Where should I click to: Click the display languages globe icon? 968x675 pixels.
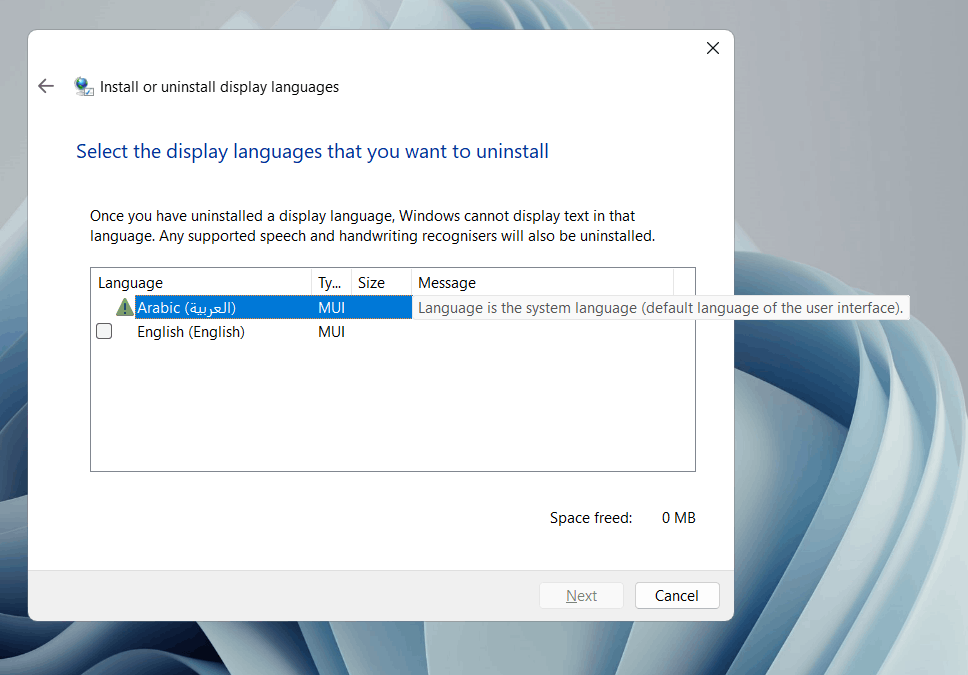point(83,86)
